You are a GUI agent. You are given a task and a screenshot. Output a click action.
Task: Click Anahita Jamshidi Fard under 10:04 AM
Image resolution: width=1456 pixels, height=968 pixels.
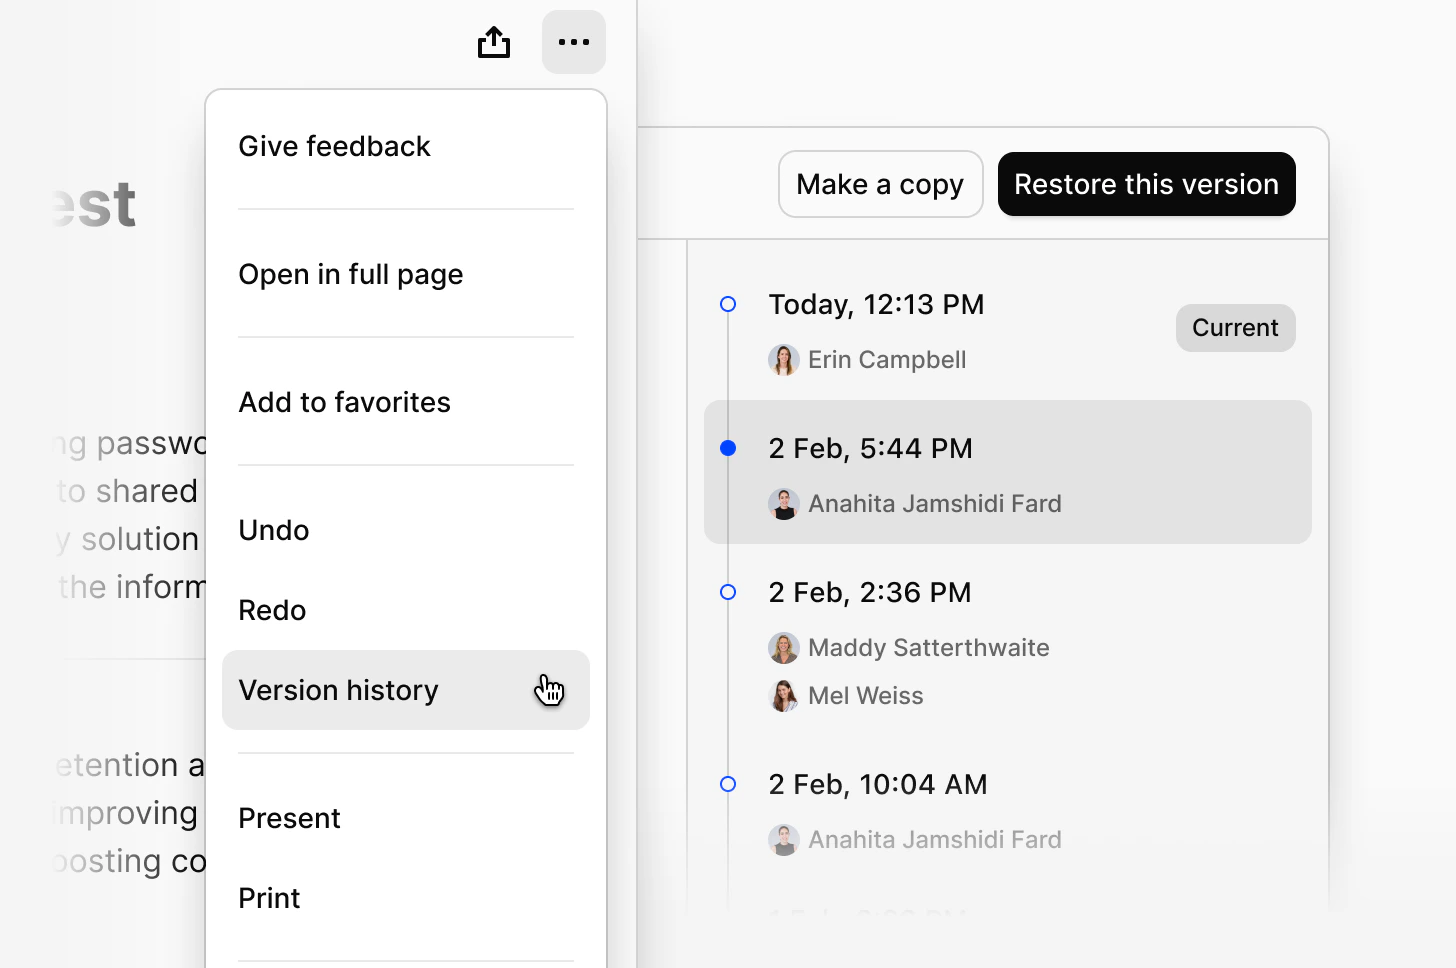[935, 840]
